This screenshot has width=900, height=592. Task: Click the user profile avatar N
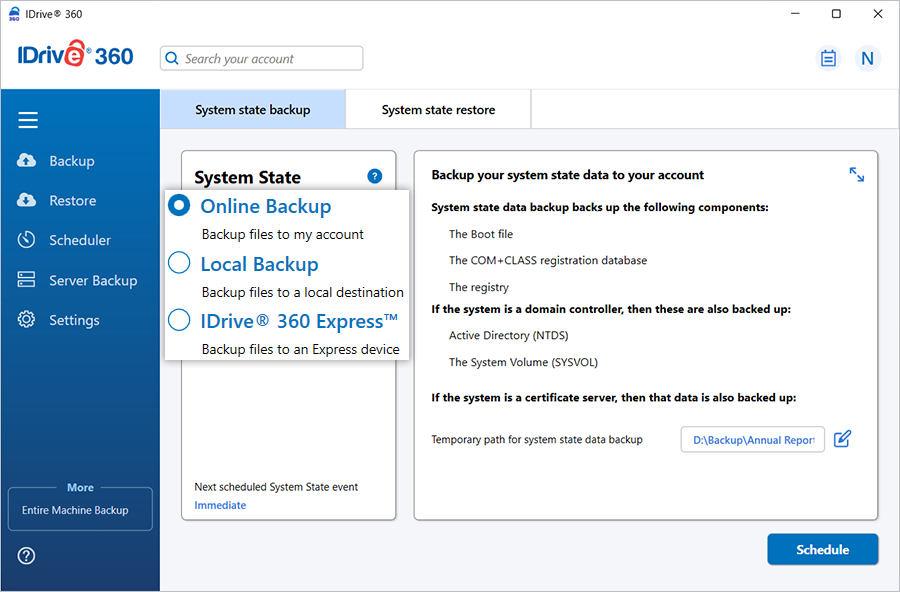coord(867,58)
